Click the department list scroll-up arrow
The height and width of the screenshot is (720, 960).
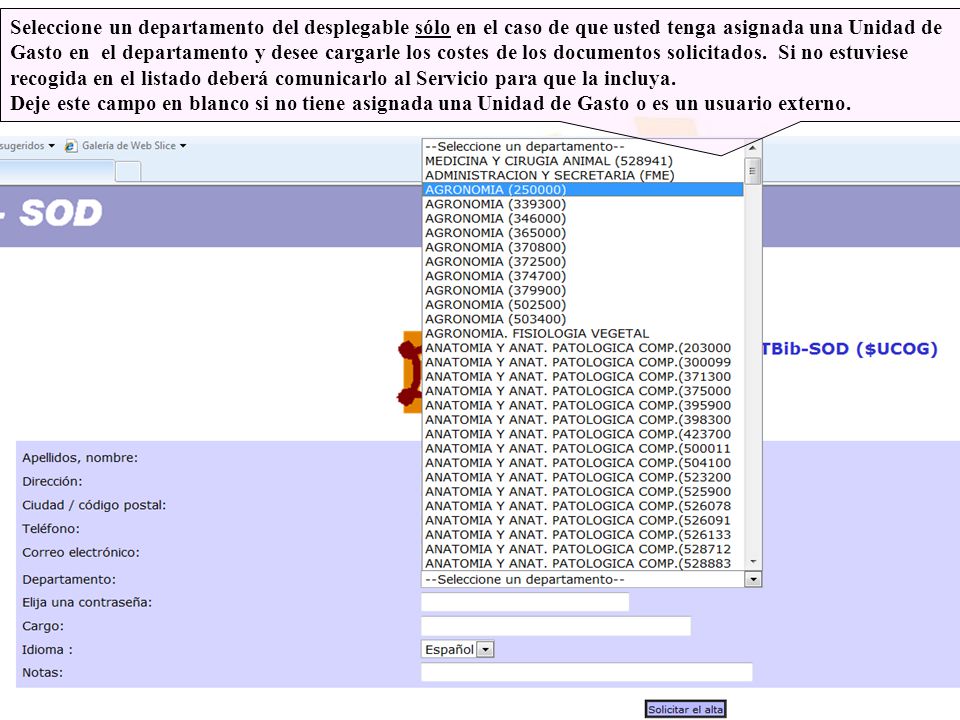(752, 148)
